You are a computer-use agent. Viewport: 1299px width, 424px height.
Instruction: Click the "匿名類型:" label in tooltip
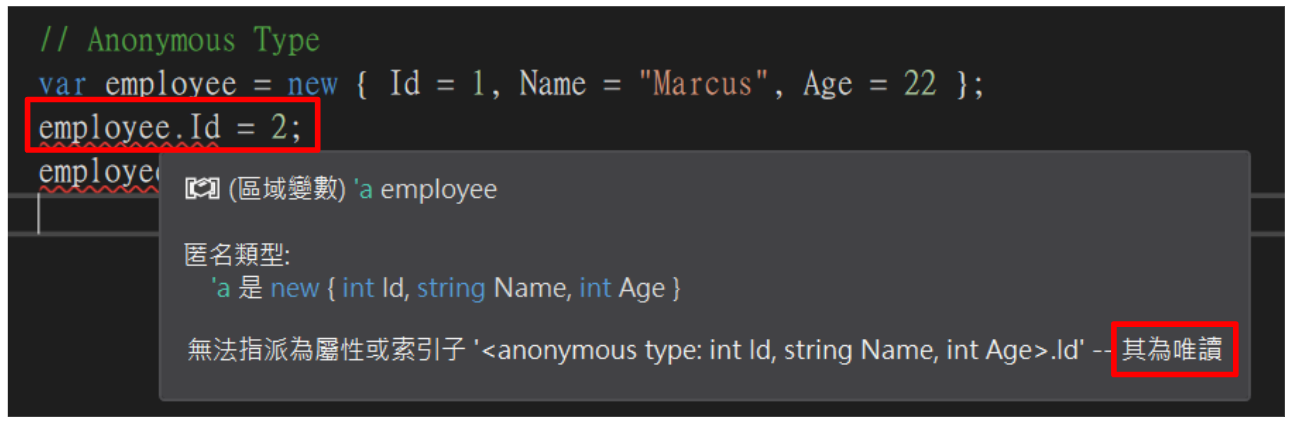pyautogui.click(x=237, y=255)
